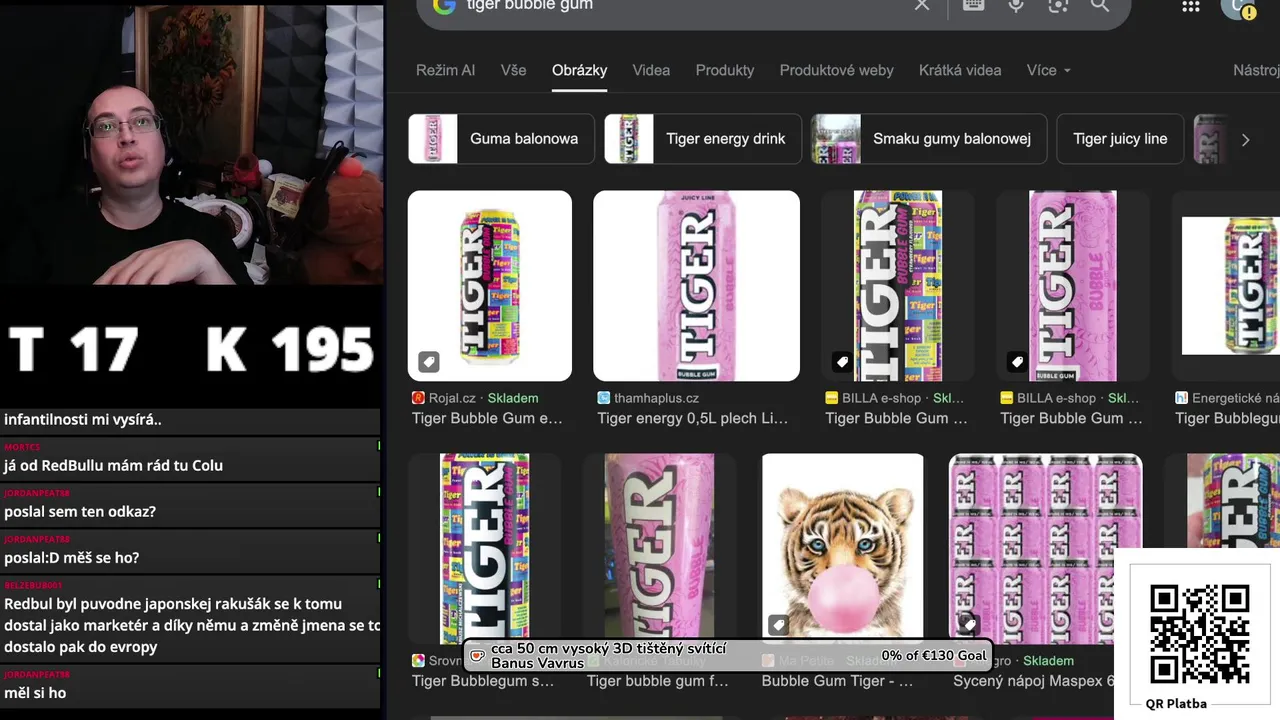Search by image using the Lens icon

[1058, 5]
